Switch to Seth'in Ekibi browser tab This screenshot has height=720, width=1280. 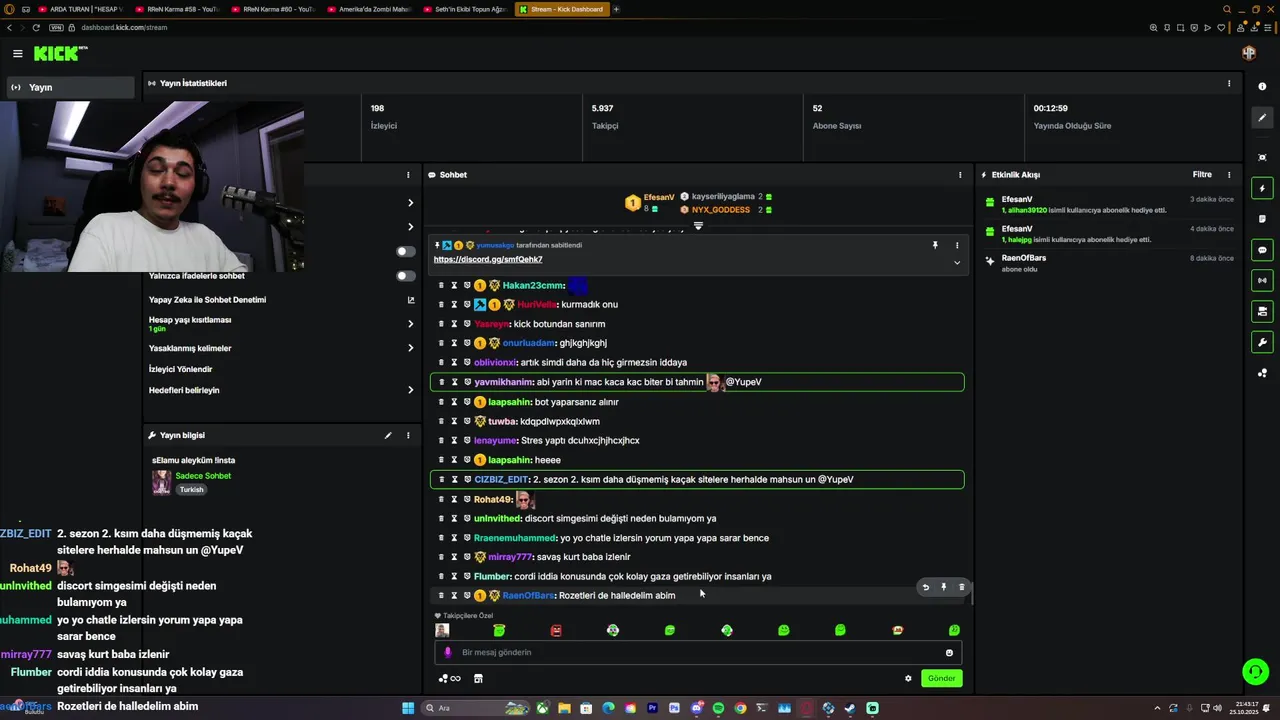465,9
